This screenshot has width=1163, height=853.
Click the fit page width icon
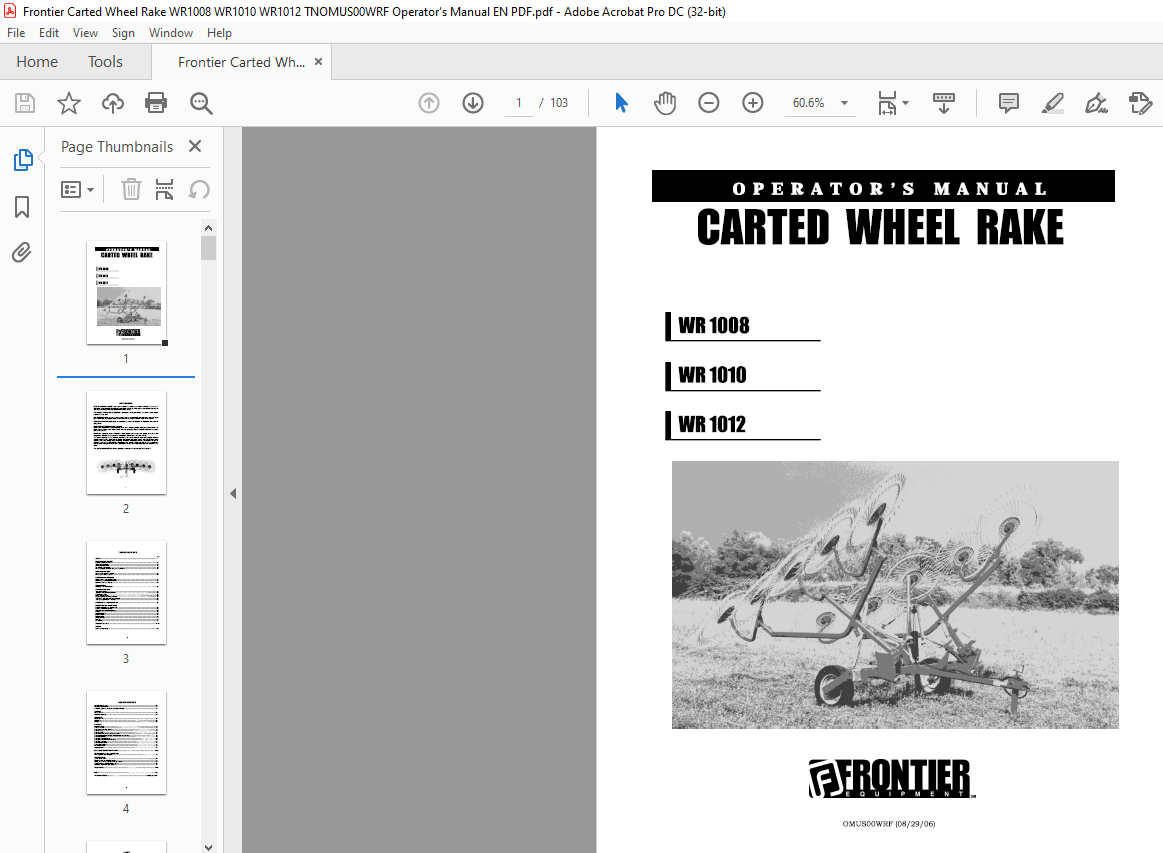887,103
